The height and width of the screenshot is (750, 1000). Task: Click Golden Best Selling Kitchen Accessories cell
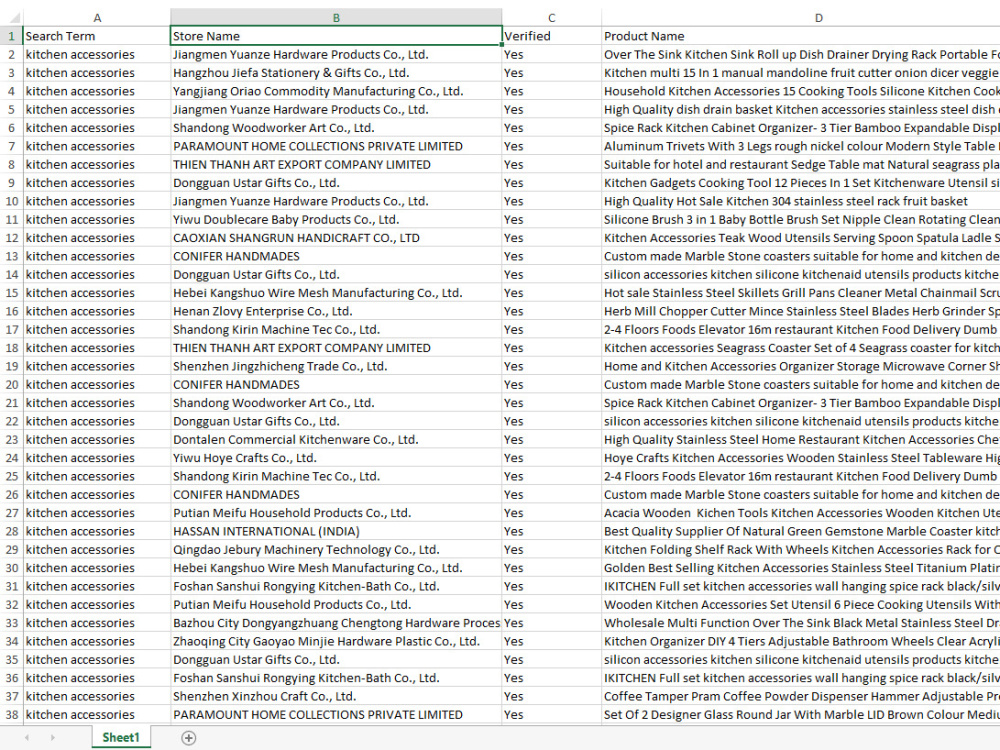pos(800,568)
